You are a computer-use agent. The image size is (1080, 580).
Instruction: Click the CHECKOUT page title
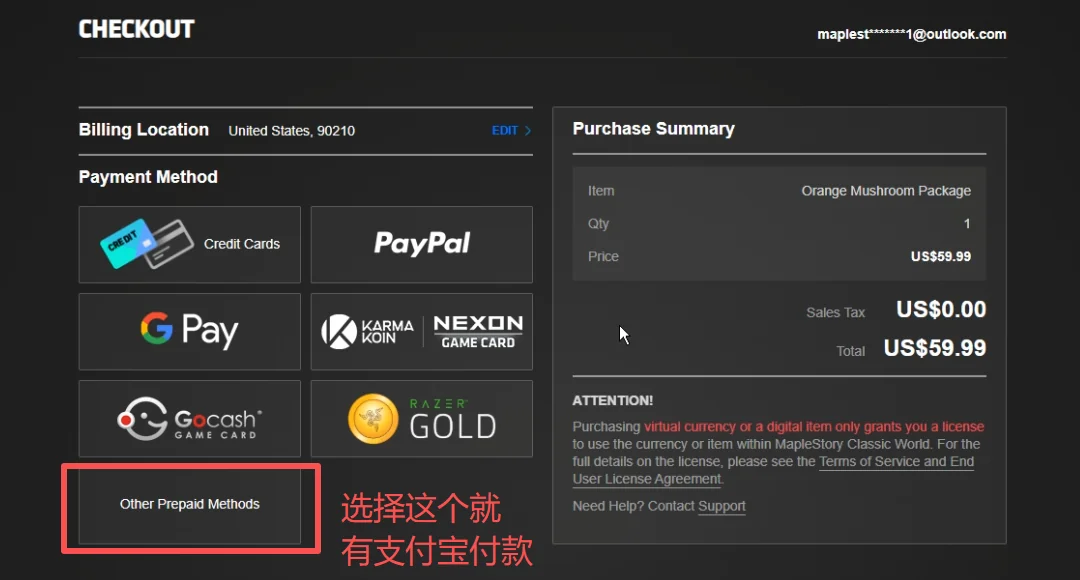pyautogui.click(x=136, y=29)
